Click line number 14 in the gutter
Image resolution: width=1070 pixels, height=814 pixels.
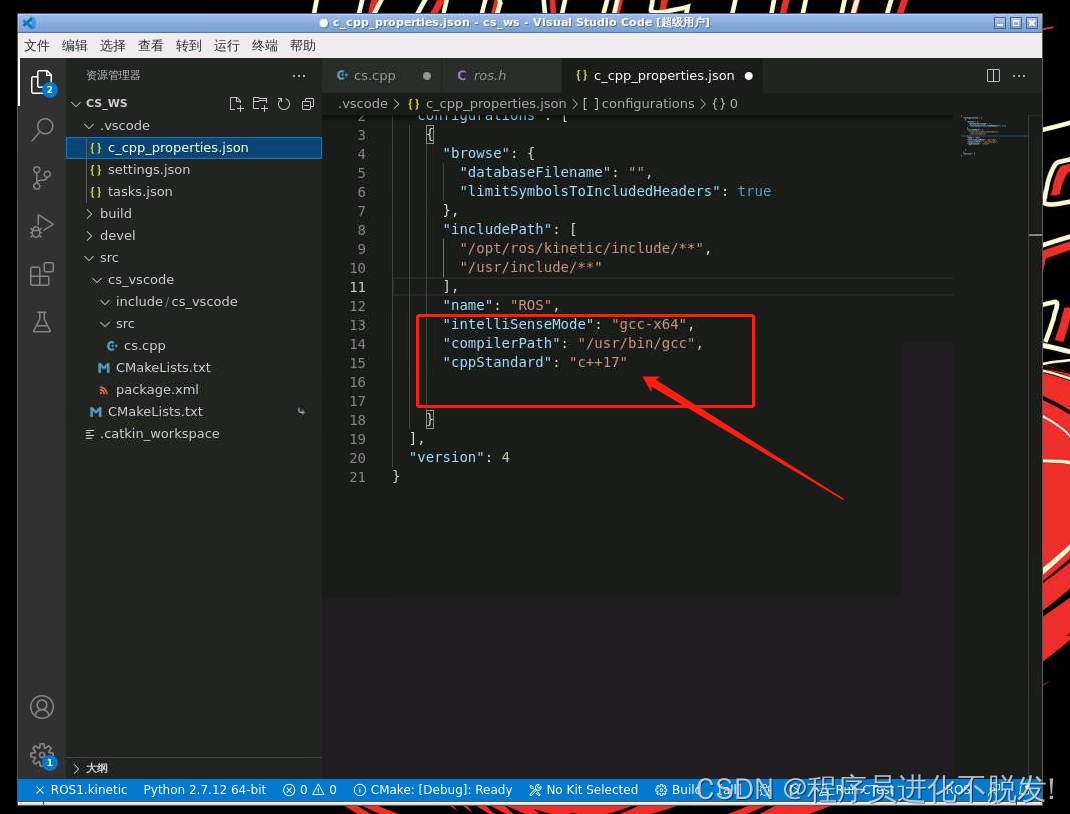click(358, 344)
